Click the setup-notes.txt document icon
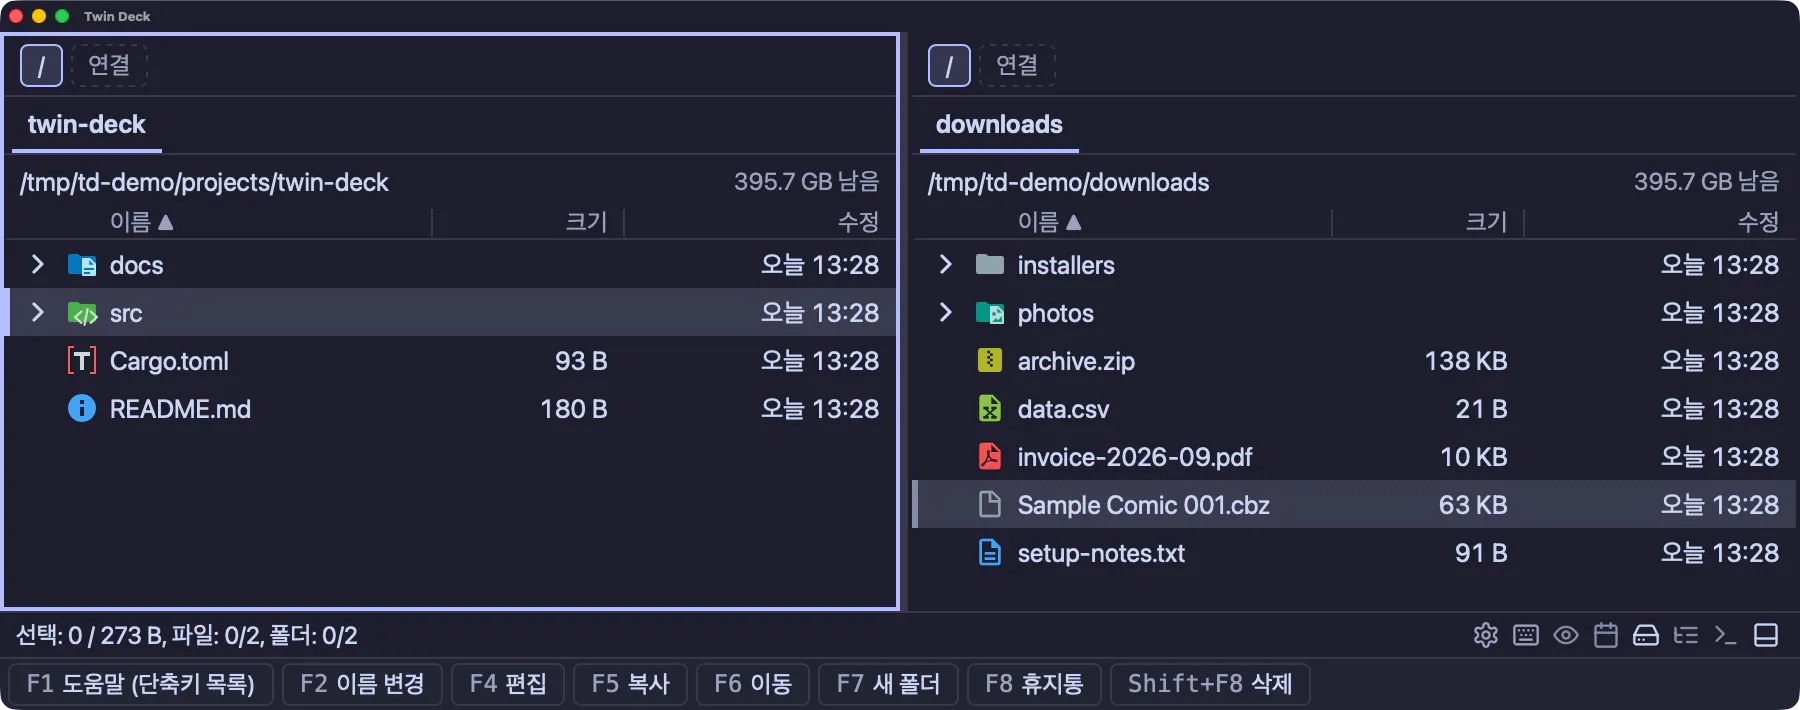The image size is (1800, 710). pos(990,553)
